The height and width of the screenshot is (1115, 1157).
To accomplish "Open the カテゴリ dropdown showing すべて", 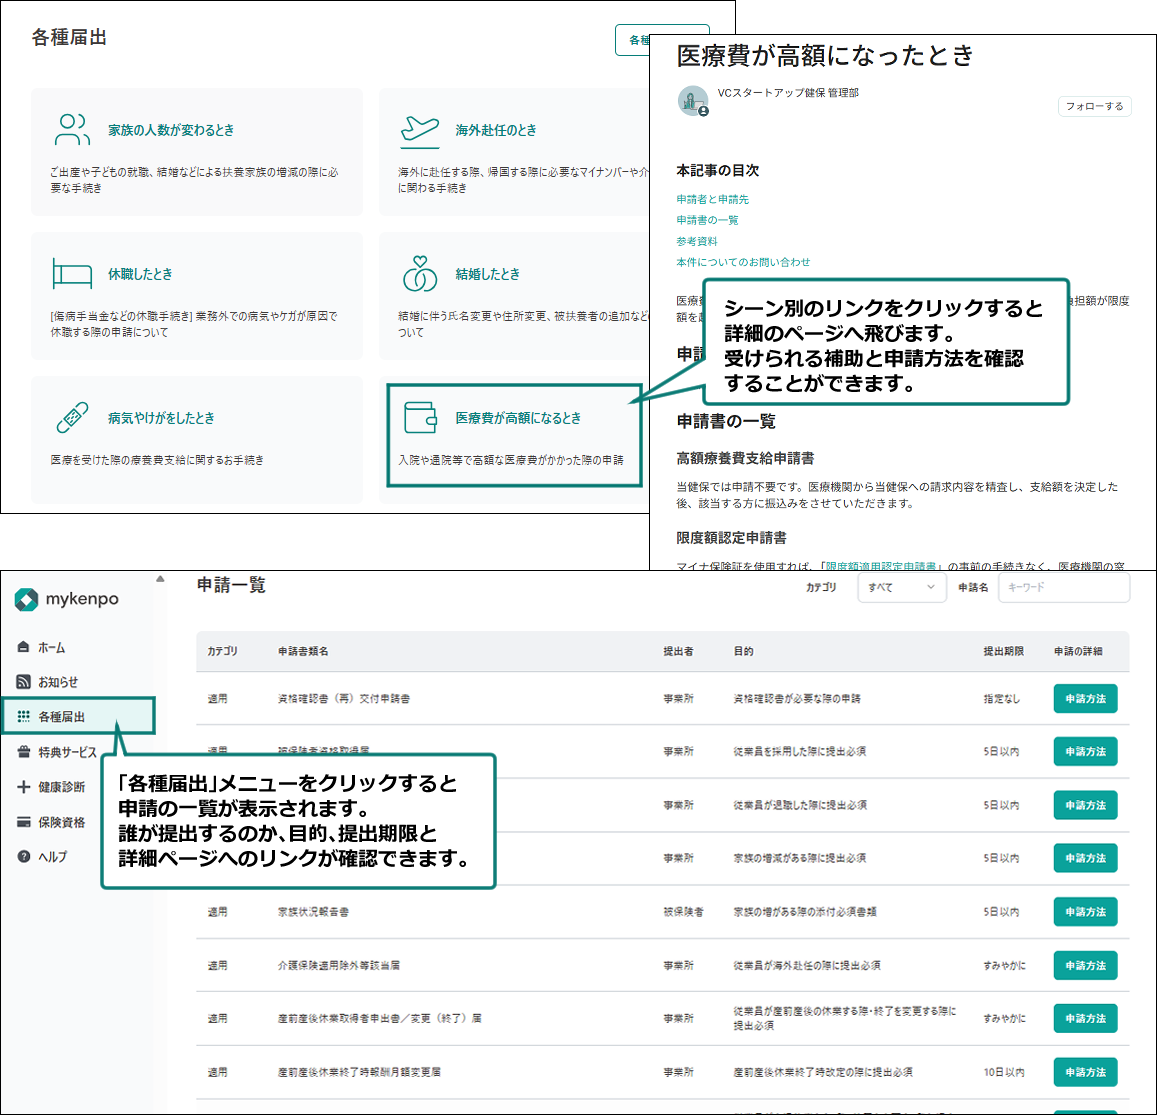I will pos(901,587).
